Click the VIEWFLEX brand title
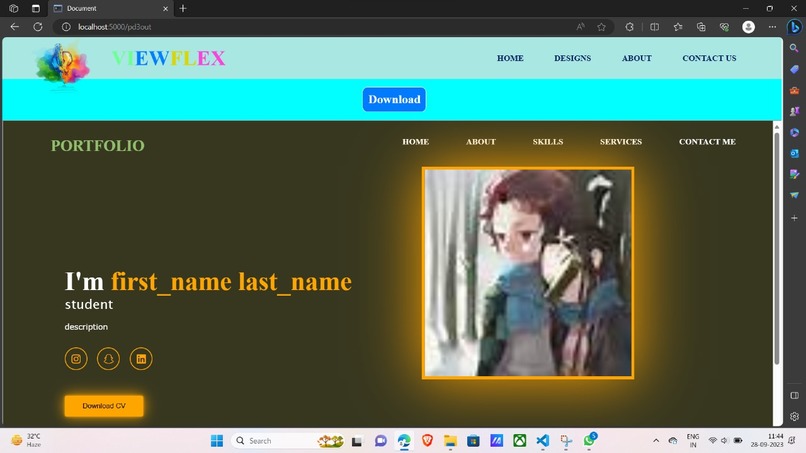 169,58
